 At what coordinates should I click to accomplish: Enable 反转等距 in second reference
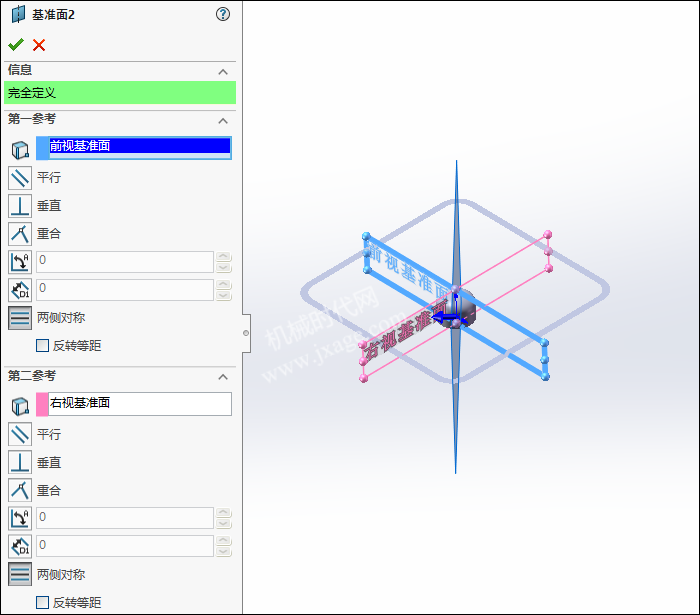[42, 603]
